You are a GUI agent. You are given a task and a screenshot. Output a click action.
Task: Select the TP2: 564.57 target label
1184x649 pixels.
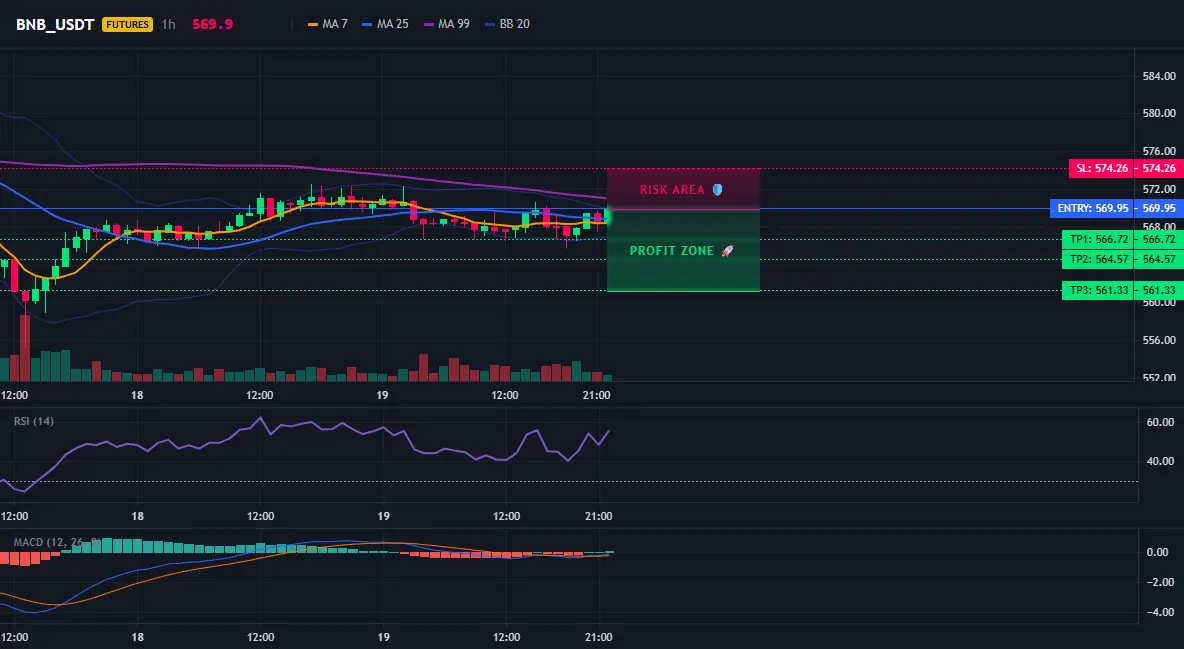[x=1096, y=260]
